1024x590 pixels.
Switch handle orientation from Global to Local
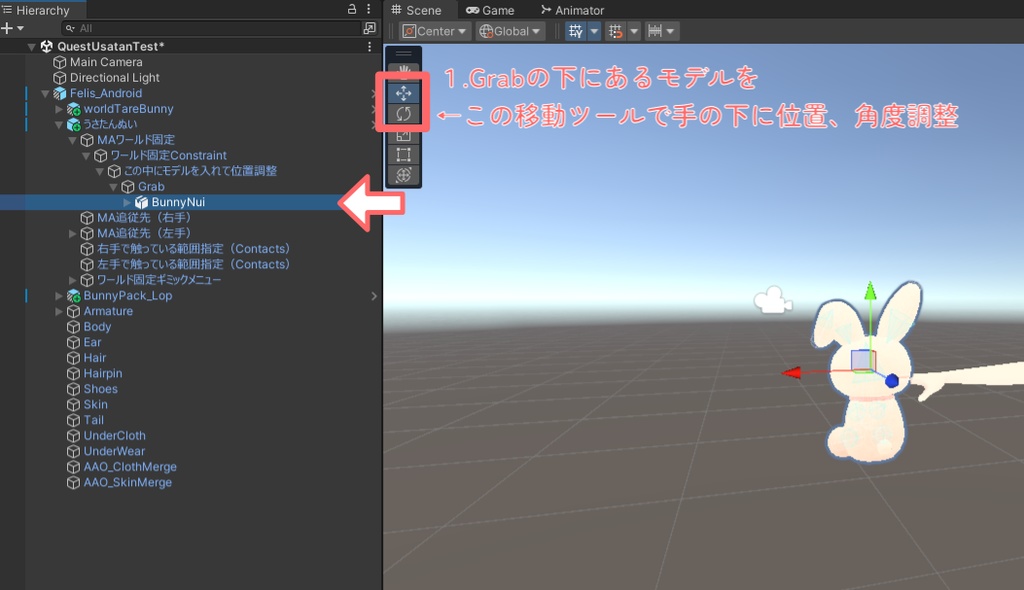tap(508, 30)
